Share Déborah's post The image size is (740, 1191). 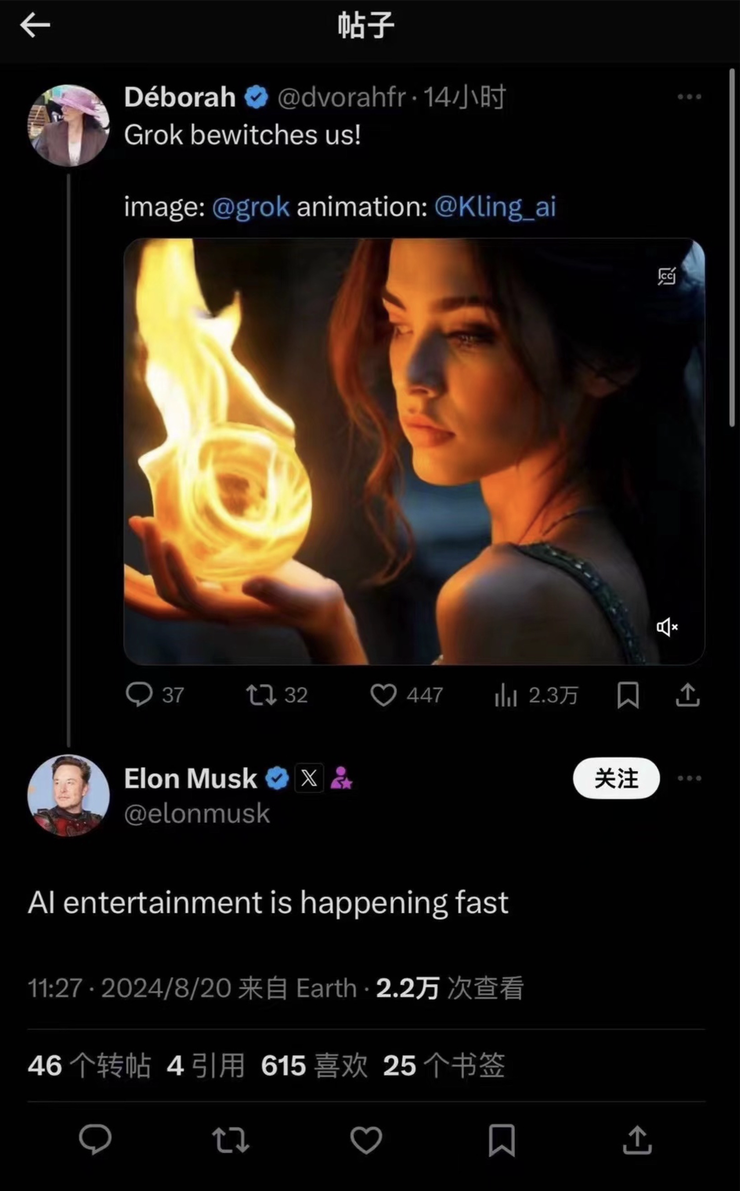(687, 694)
